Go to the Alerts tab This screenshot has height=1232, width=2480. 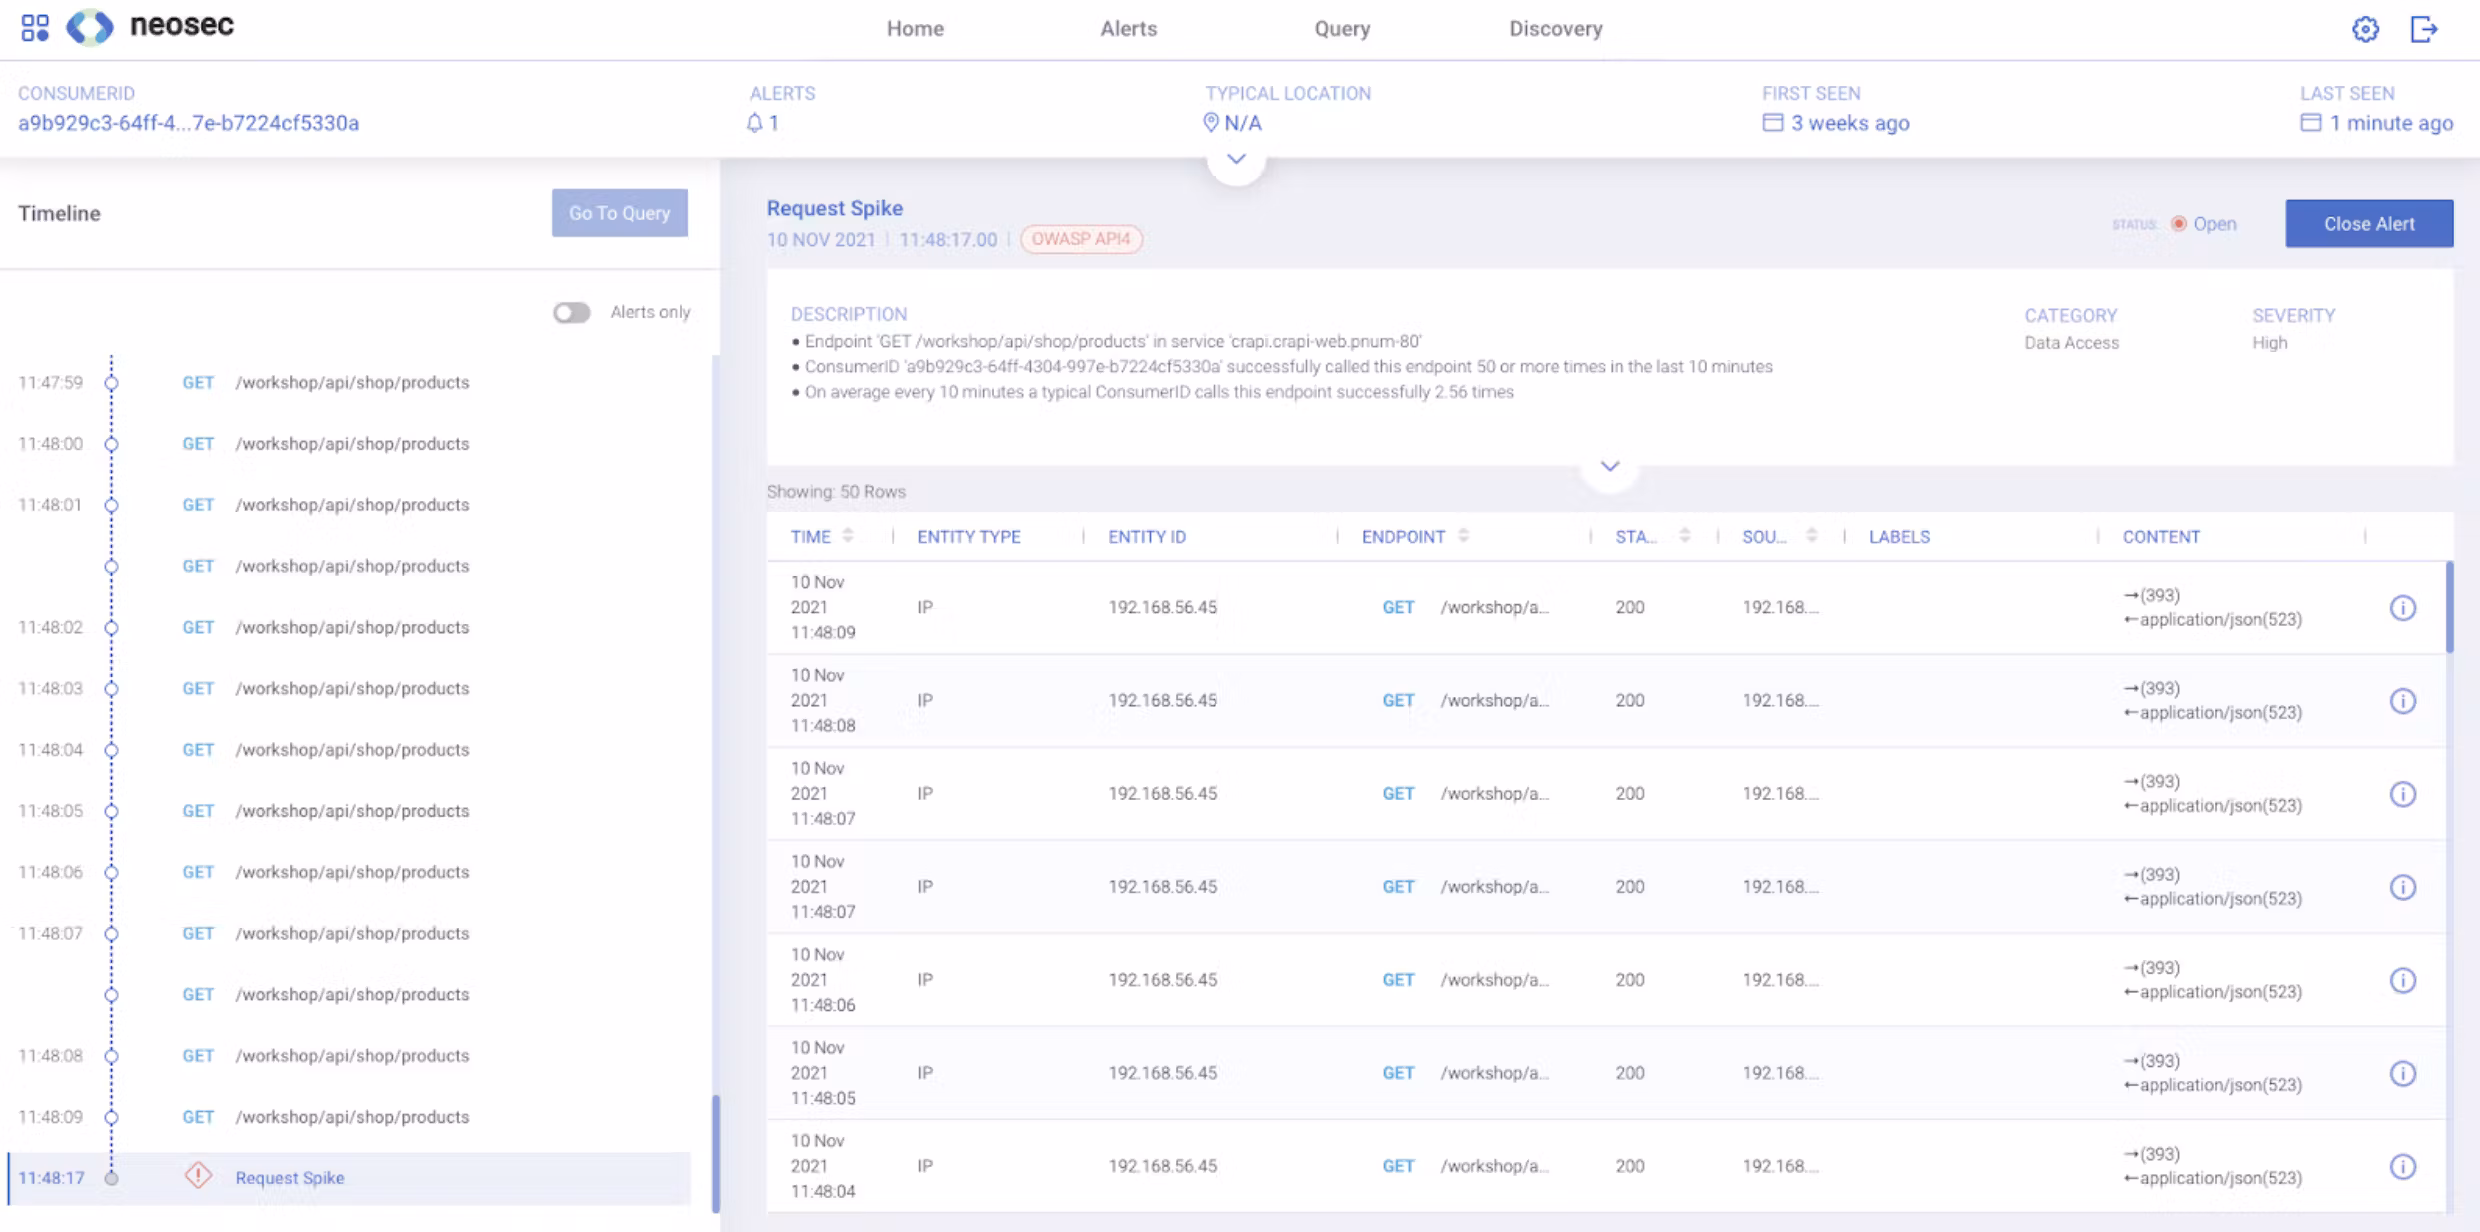(x=1128, y=29)
